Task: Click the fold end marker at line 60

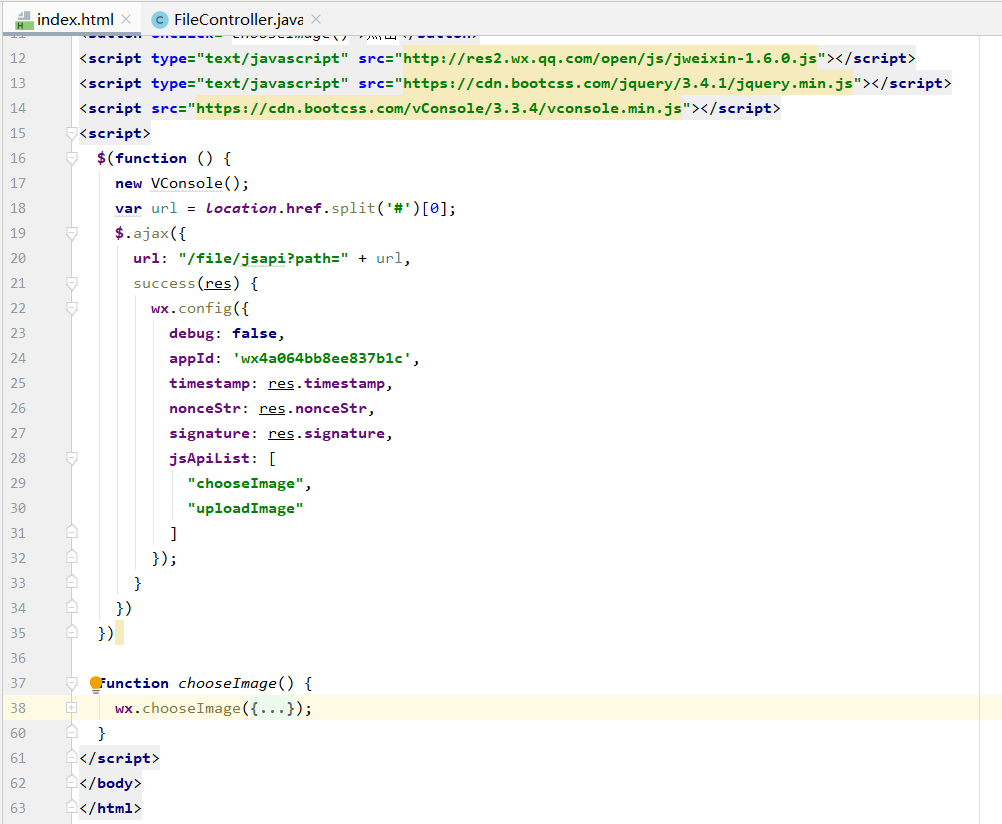Action: (x=72, y=733)
